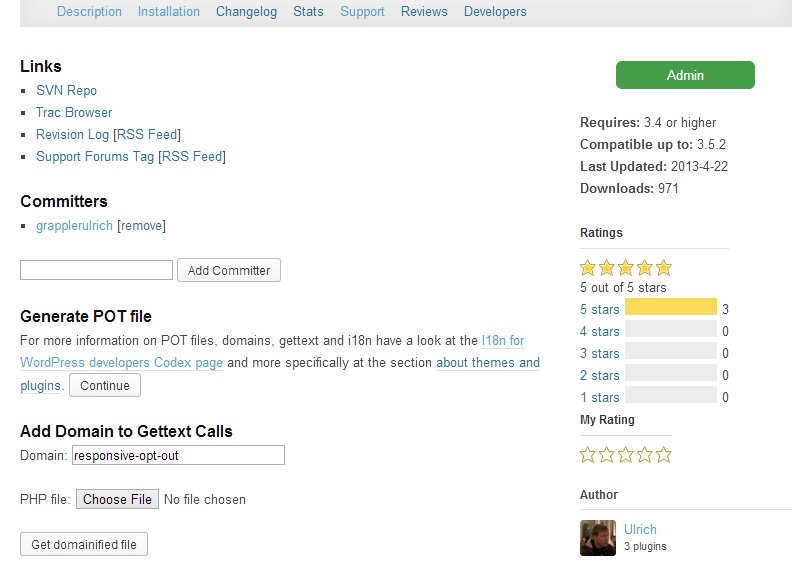The image size is (812, 562).
Task: Filter reviews by 5 stars link
Action: pos(599,309)
